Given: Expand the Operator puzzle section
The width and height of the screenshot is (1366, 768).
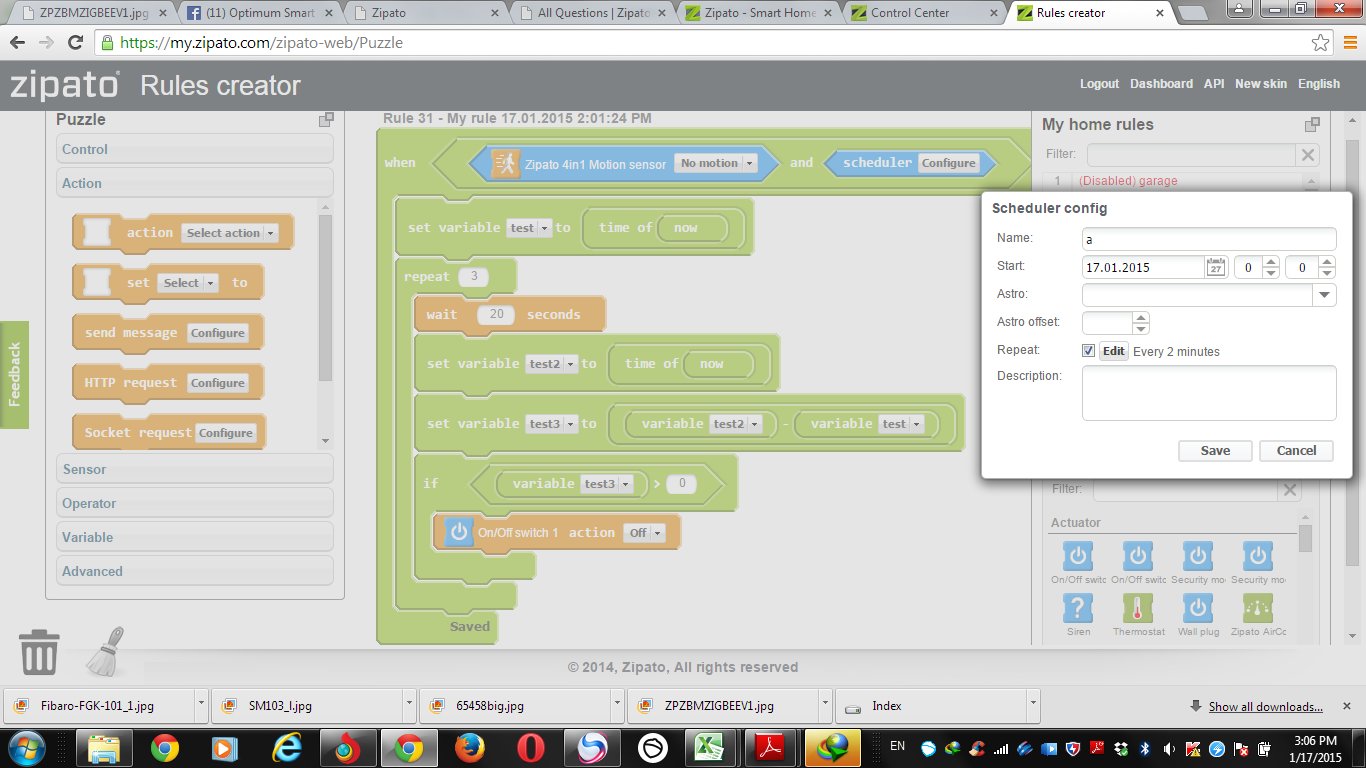Looking at the screenshot, I should pos(195,503).
